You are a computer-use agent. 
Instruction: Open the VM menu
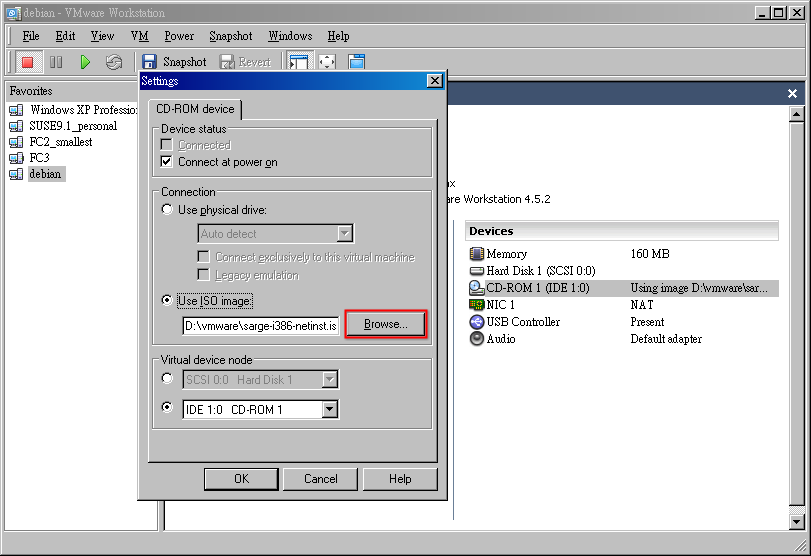[139, 36]
